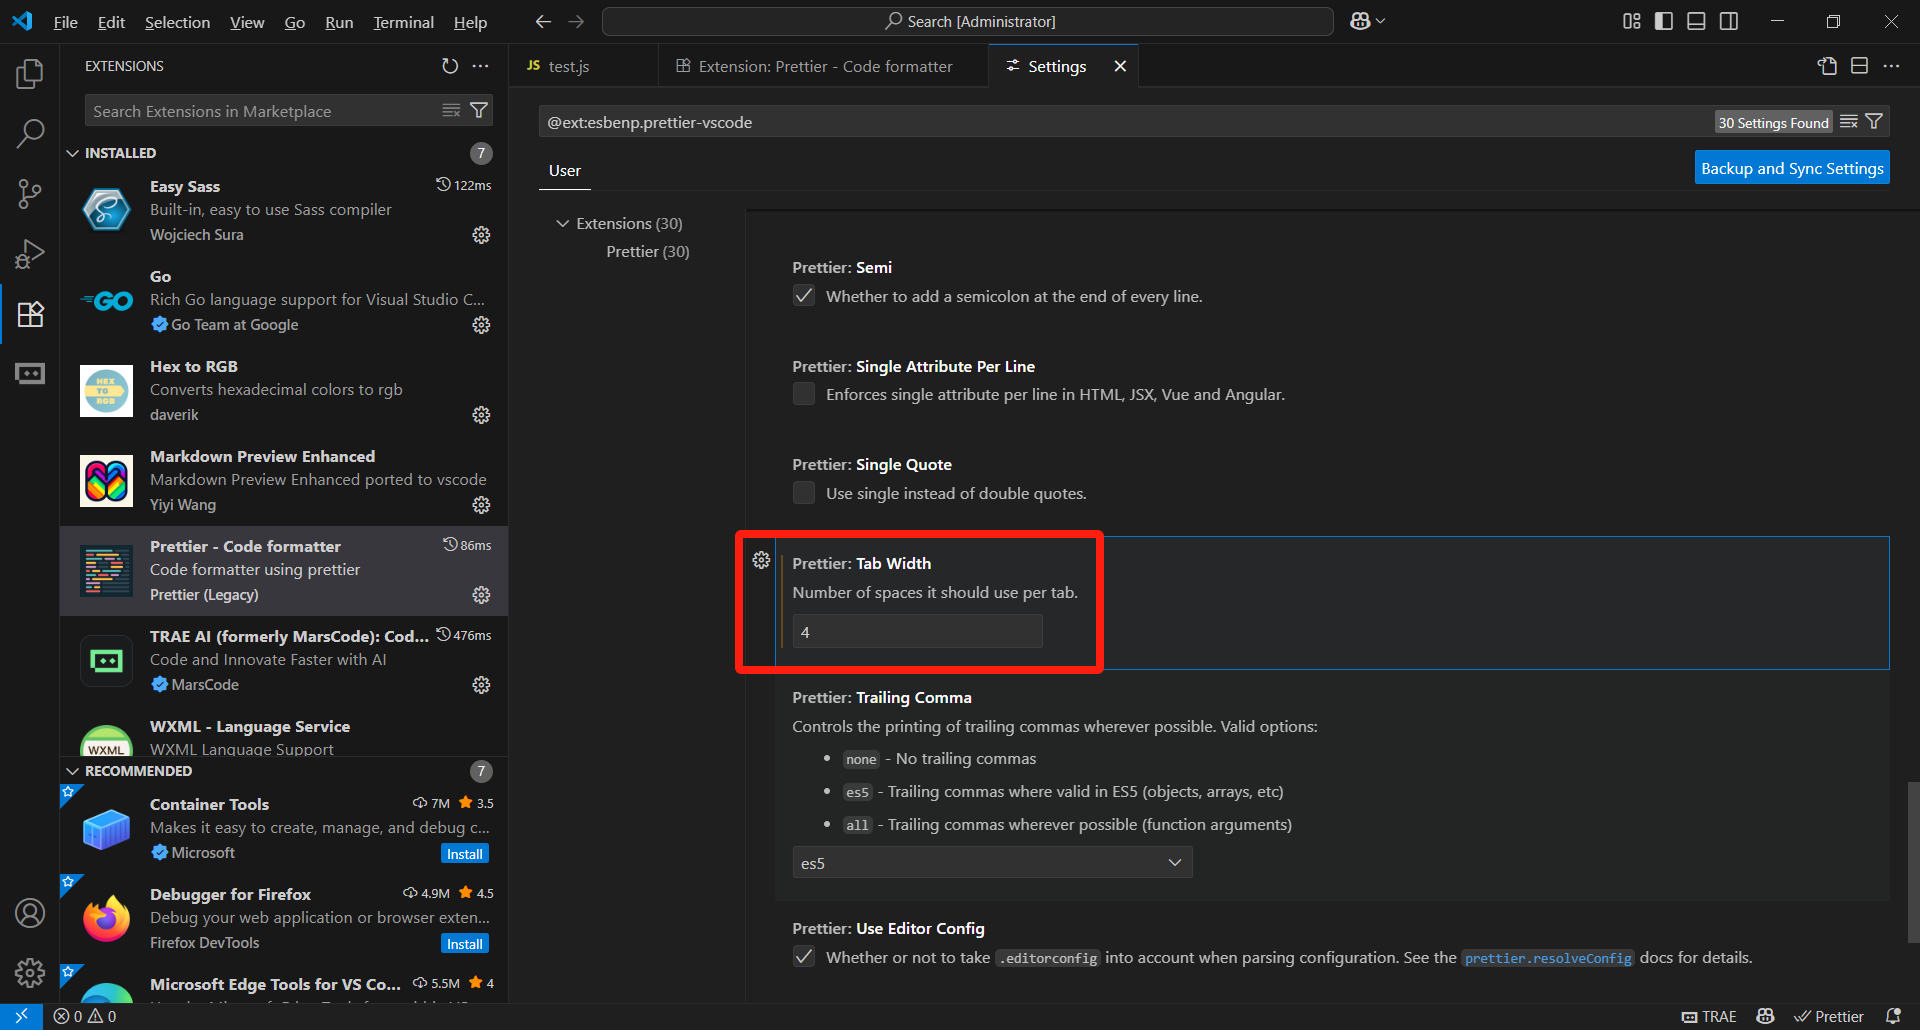Toggle the secondary side bar
This screenshot has height=1030, width=1920.
1729,21
